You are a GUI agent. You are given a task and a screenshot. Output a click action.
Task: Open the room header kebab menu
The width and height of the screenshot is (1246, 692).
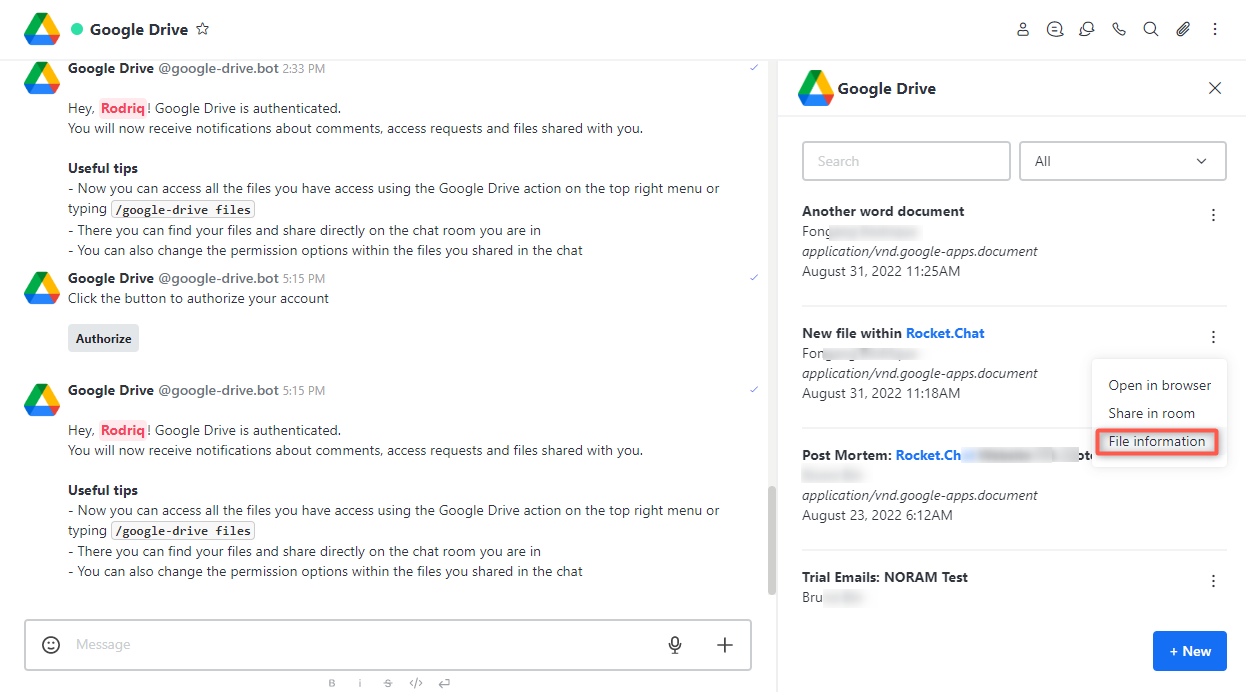(x=1215, y=29)
